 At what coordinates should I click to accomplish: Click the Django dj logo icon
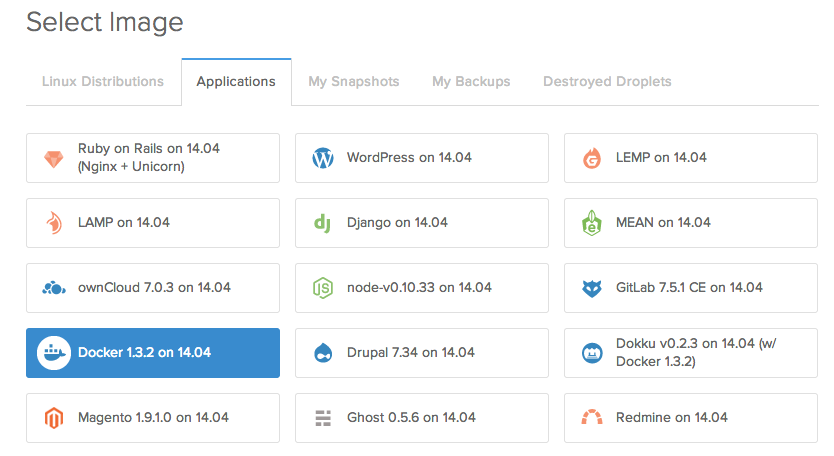(x=322, y=223)
